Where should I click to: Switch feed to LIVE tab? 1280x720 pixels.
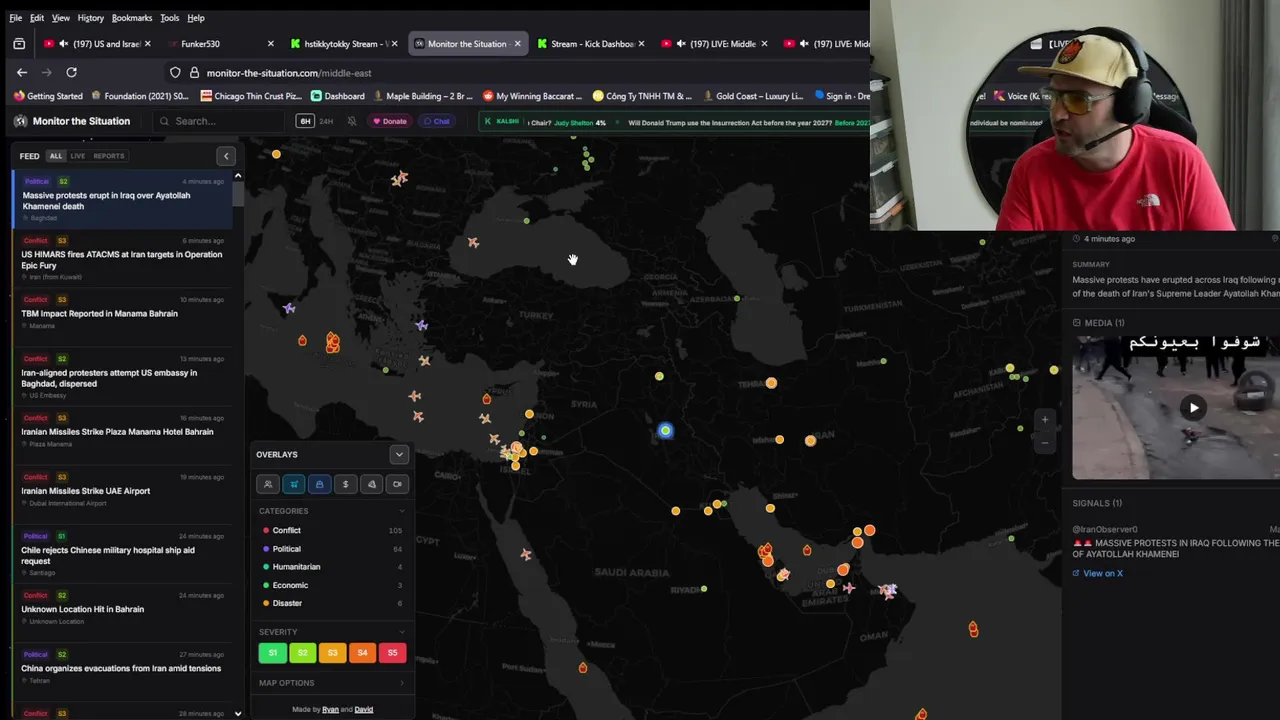pyautogui.click(x=77, y=156)
